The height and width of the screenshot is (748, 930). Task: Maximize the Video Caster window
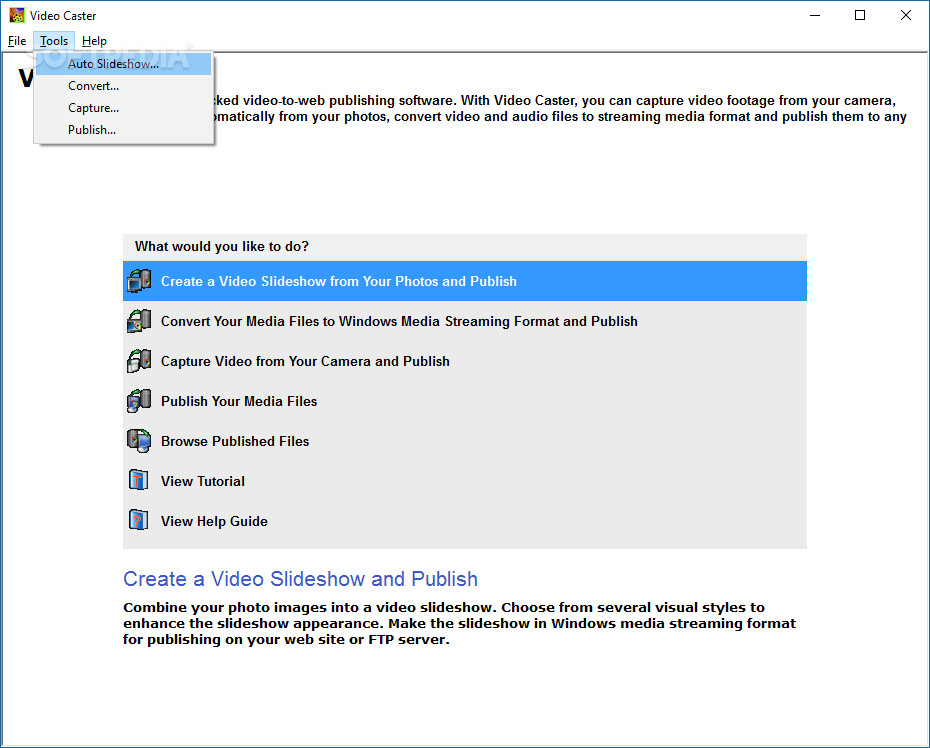(x=860, y=15)
